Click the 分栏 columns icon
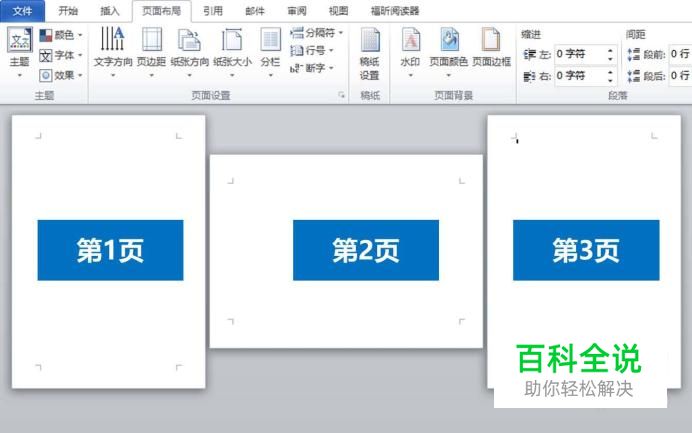 (270, 40)
